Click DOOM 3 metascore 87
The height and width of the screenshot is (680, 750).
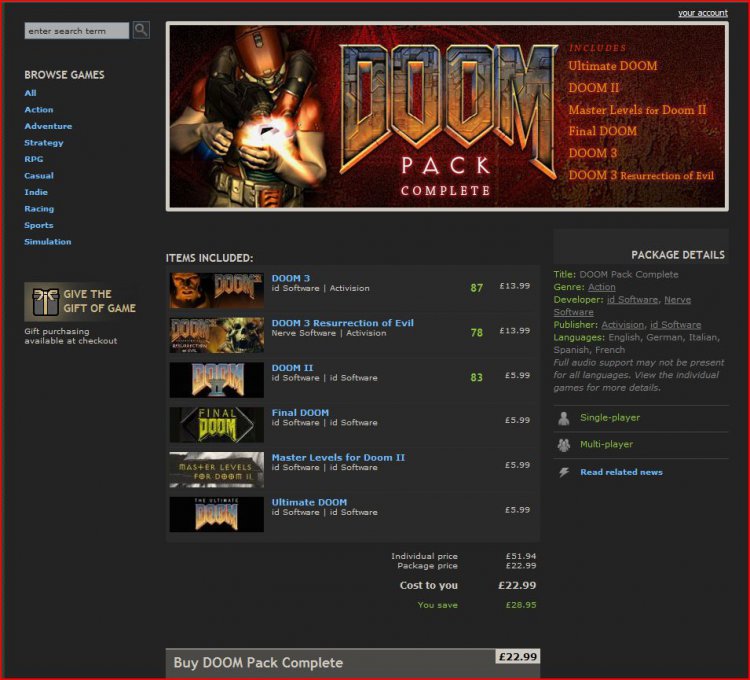tap(476, 288)
